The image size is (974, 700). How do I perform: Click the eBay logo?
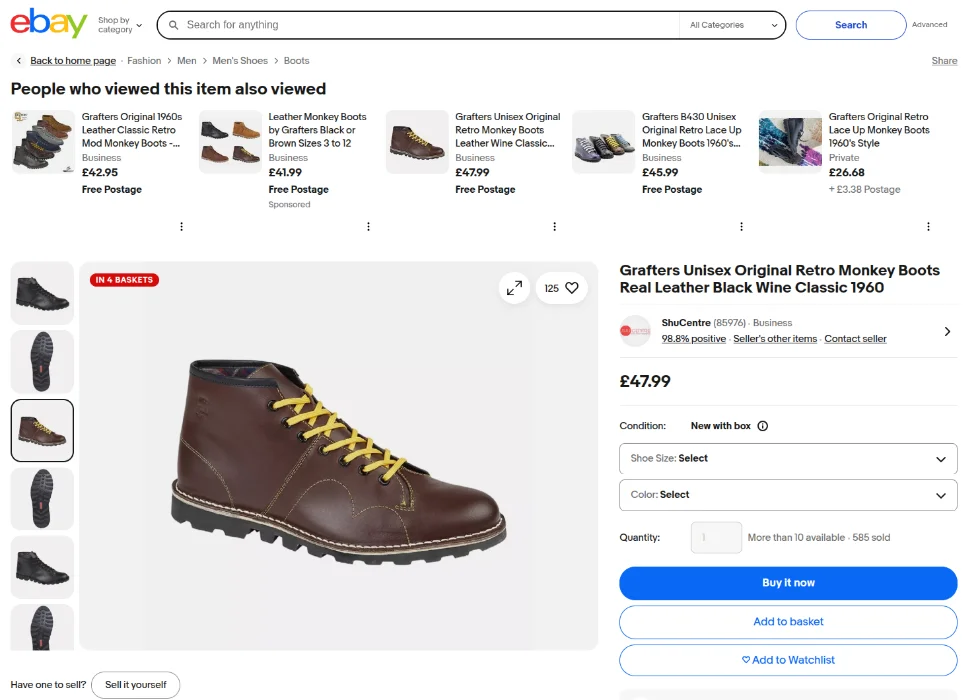(45, 23)
